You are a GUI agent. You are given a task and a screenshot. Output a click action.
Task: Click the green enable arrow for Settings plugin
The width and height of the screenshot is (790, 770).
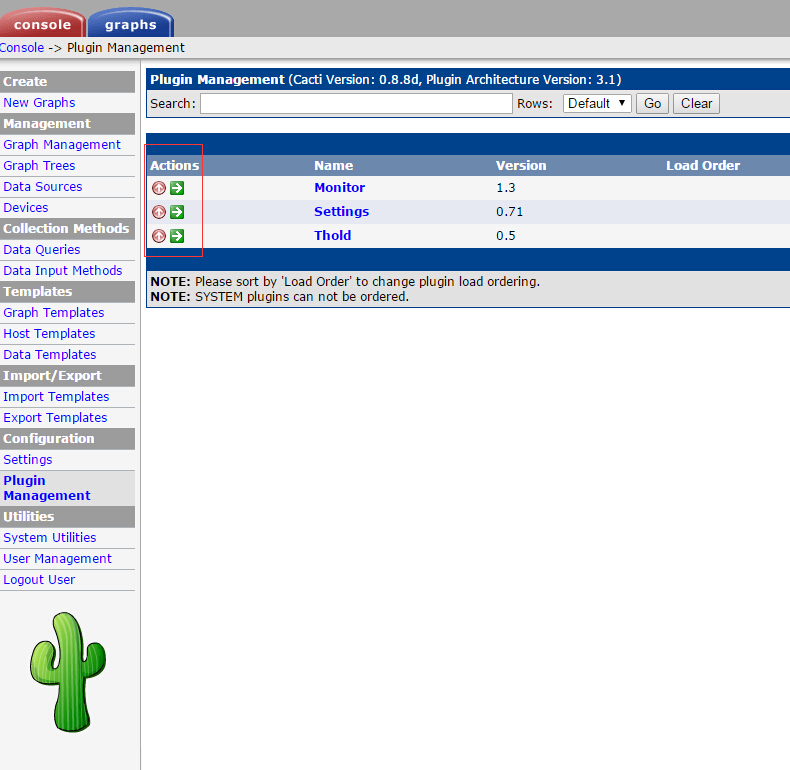tap(177, 212)
